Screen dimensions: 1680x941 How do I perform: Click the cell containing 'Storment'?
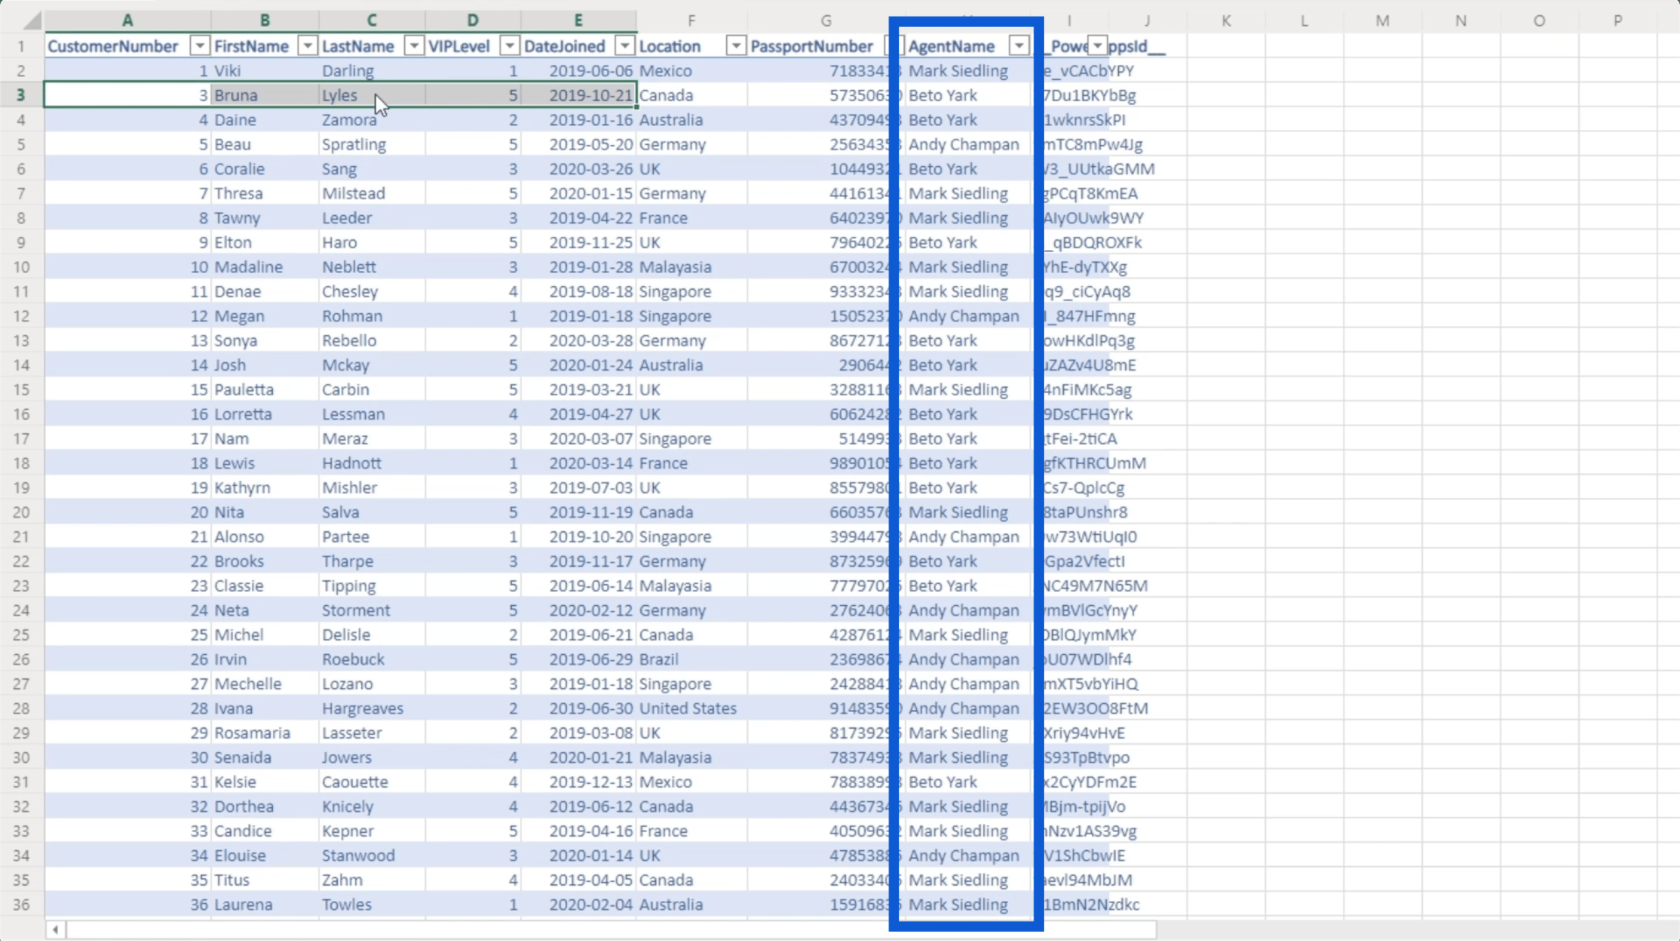click(x=372, y=610)
